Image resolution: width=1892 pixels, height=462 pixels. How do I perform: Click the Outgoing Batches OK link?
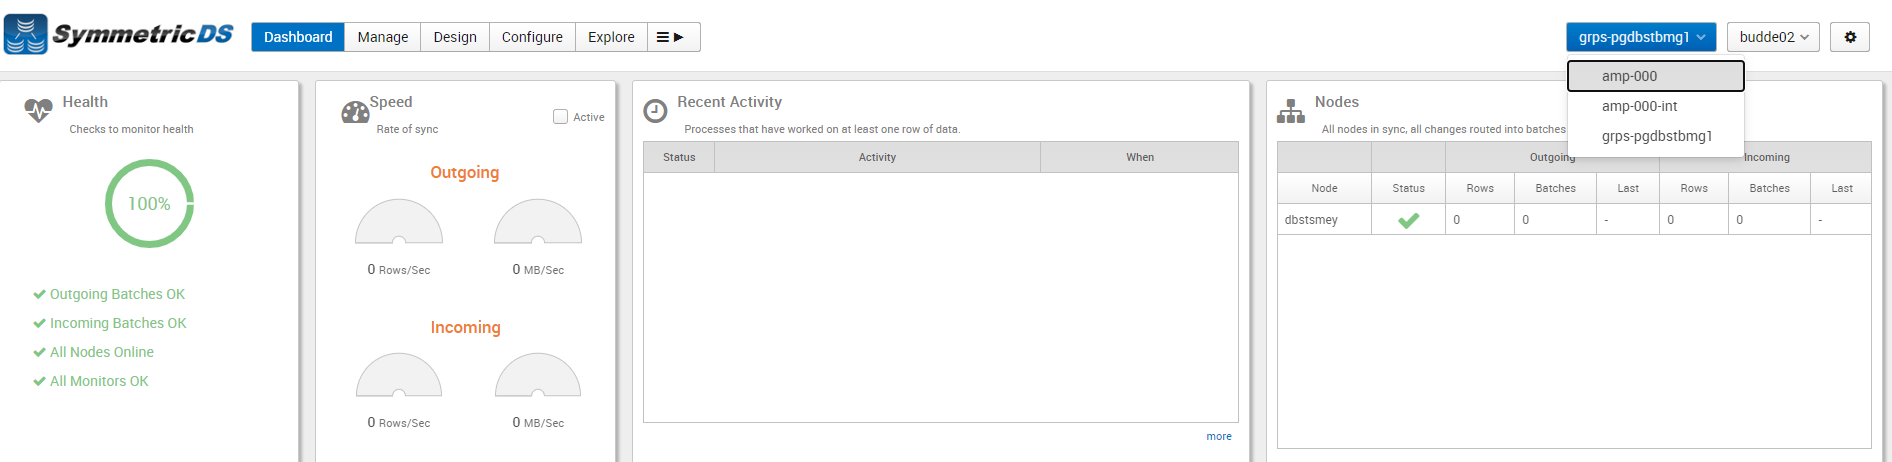click(117, 294)
